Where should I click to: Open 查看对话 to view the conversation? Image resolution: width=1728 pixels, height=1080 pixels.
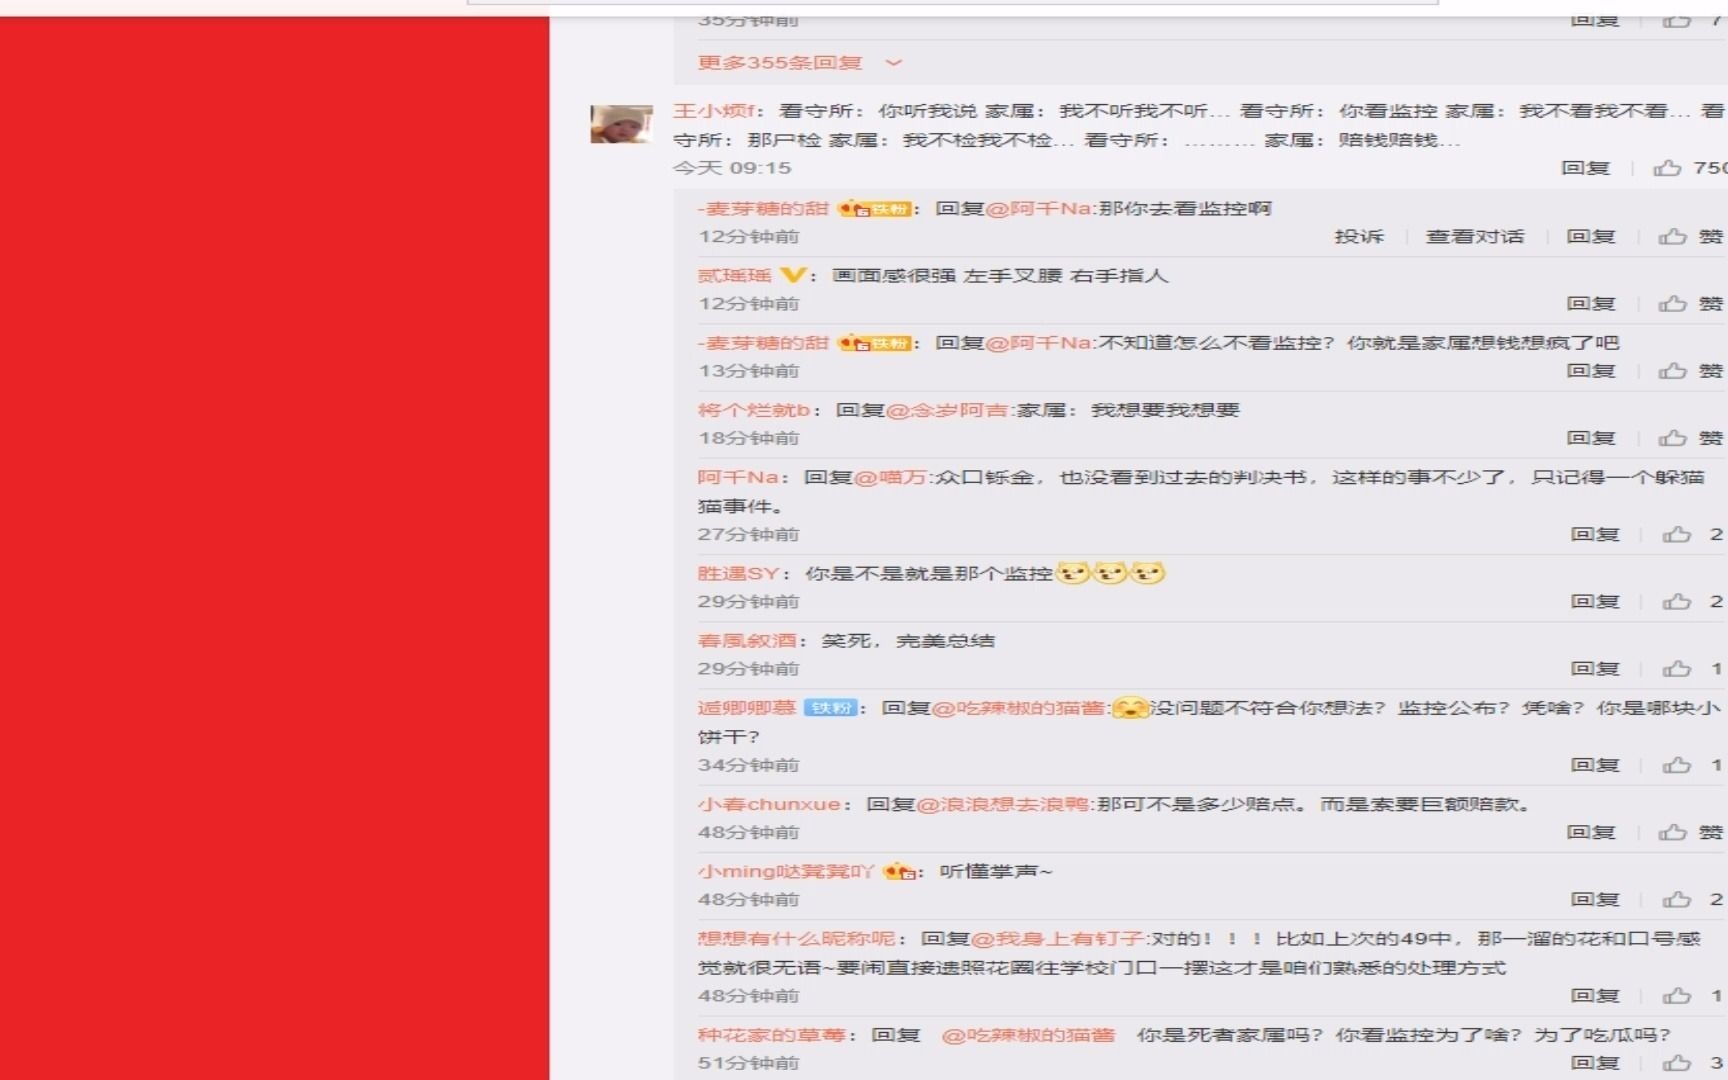click(1476, 236)
